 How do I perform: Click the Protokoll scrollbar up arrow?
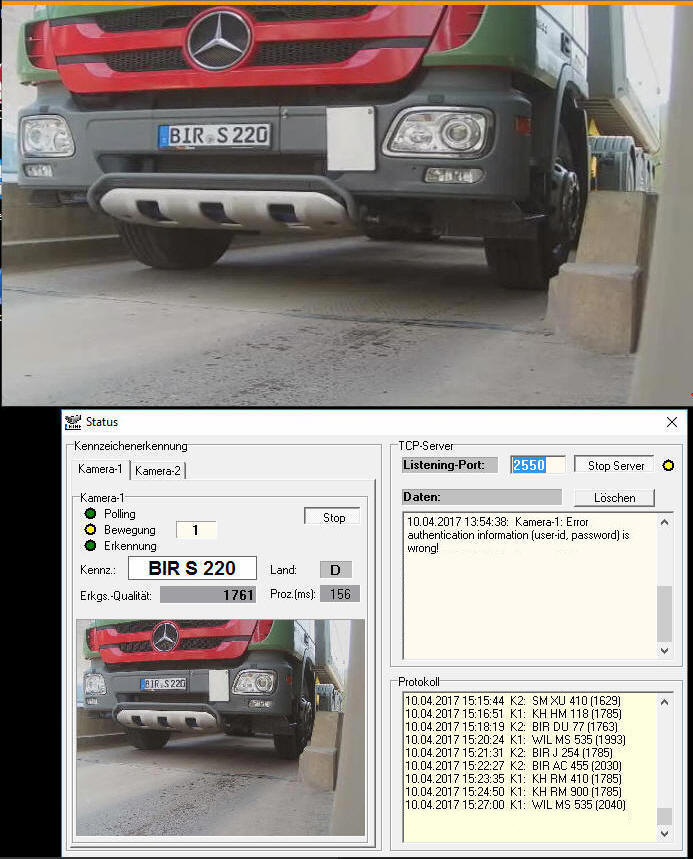pyautogui.click(x=665, y=702)
